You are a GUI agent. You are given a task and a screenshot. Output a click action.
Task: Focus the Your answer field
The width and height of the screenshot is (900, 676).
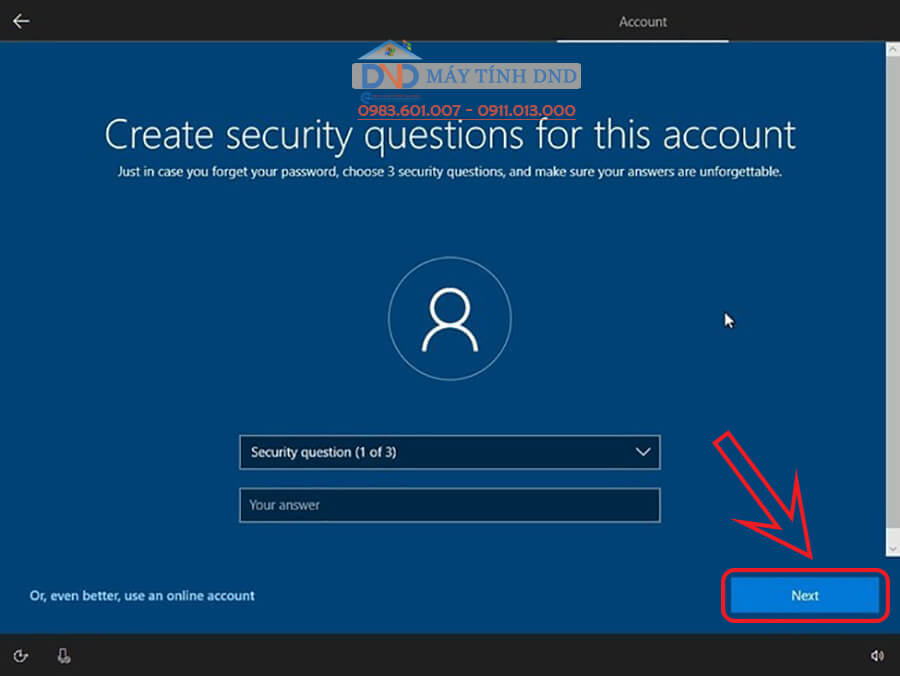(449, 505)
